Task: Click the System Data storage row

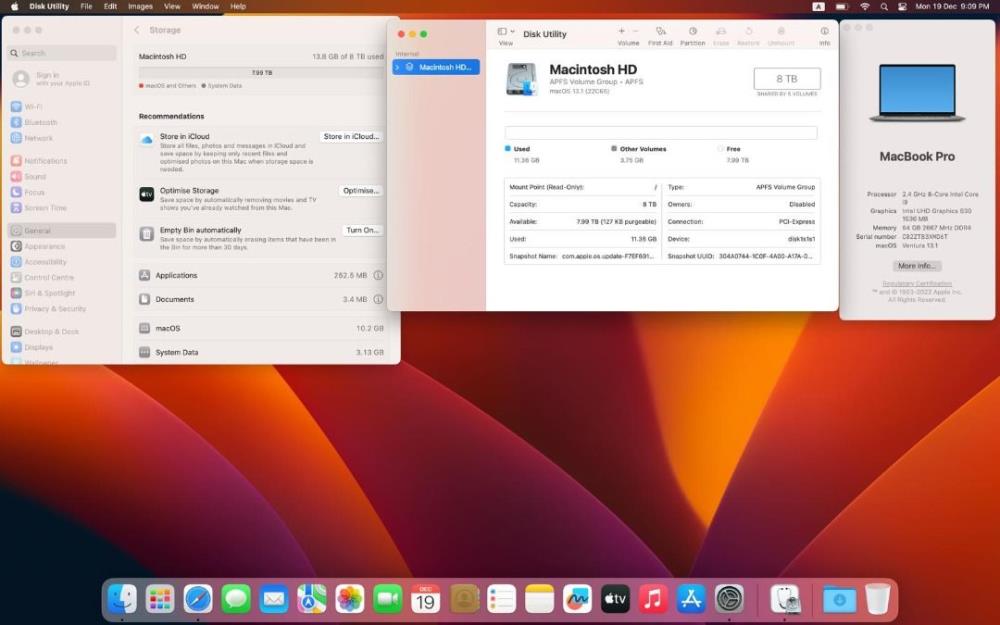Action: click(x=261, y=352)
